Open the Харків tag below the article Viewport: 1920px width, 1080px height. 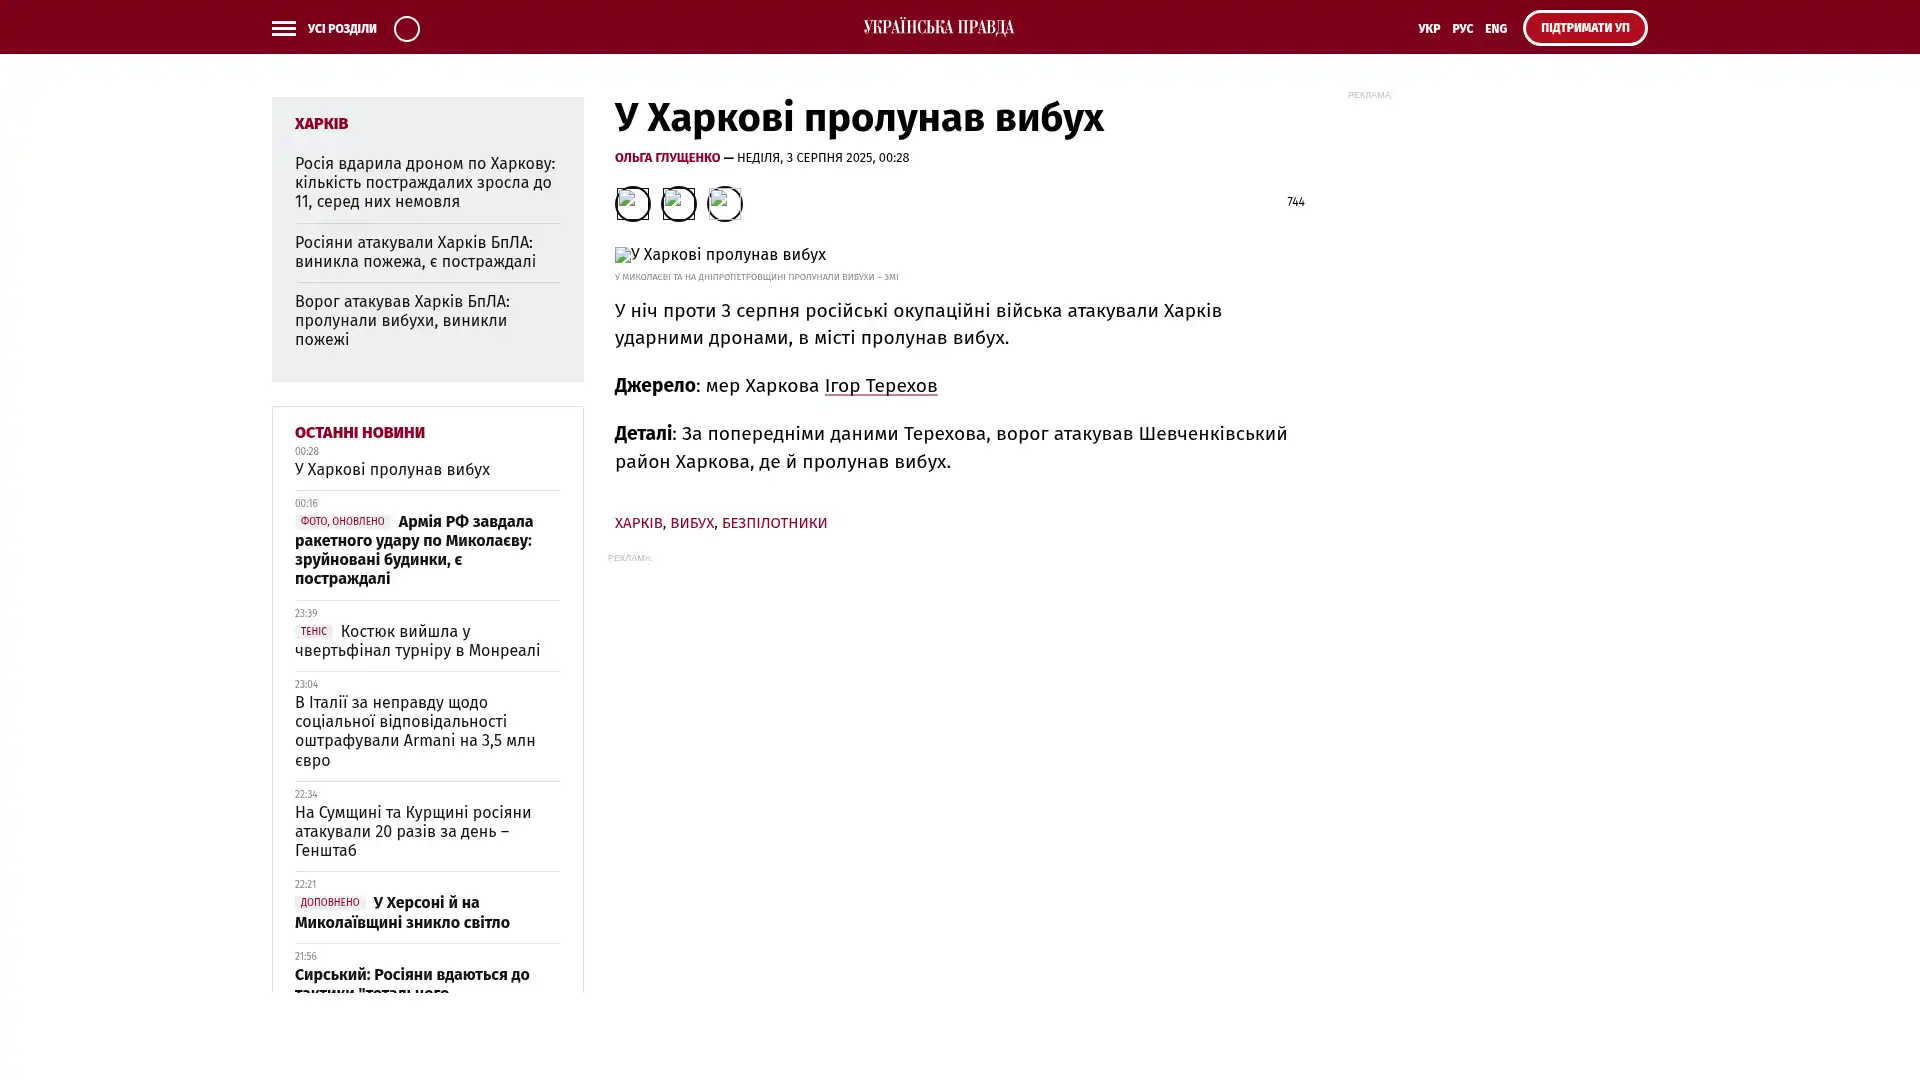tap(638, 523)
